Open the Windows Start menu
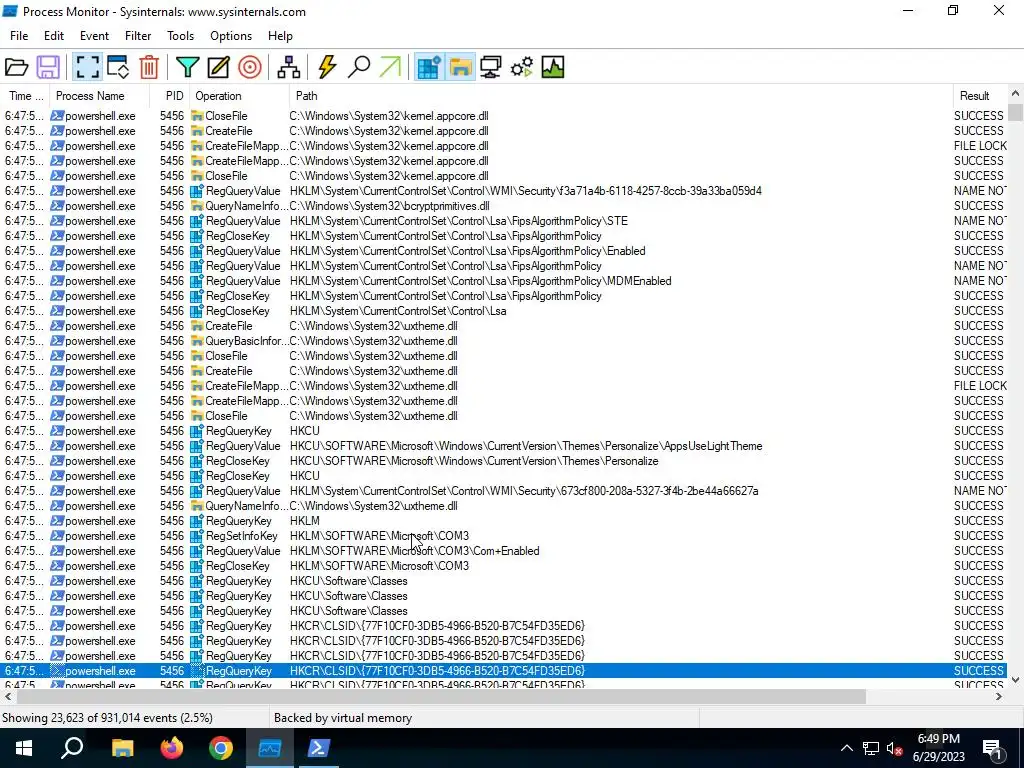The image size is (1024, 768). click(x=24, y=748)
